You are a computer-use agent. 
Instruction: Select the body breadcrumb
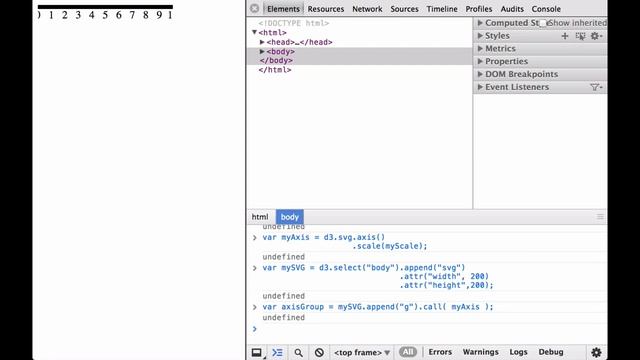point(289,217)
